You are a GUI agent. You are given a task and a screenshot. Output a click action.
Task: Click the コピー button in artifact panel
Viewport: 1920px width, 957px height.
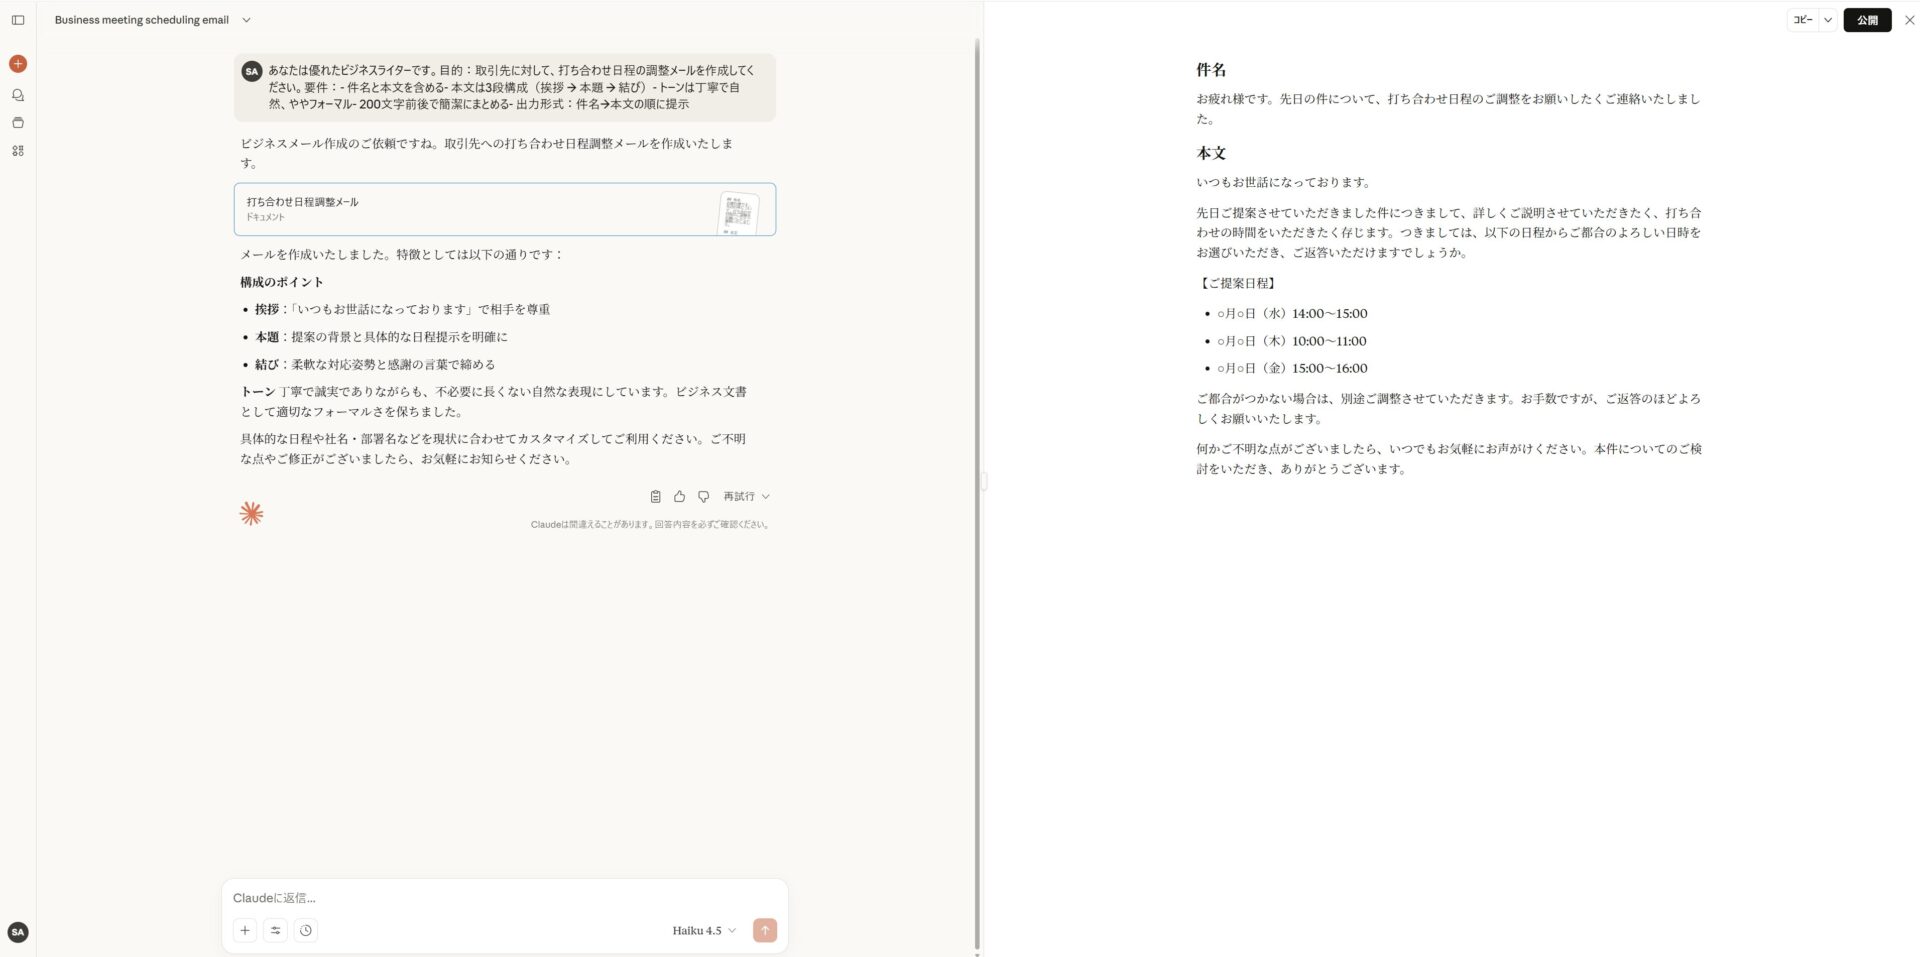click(1802, 20)
